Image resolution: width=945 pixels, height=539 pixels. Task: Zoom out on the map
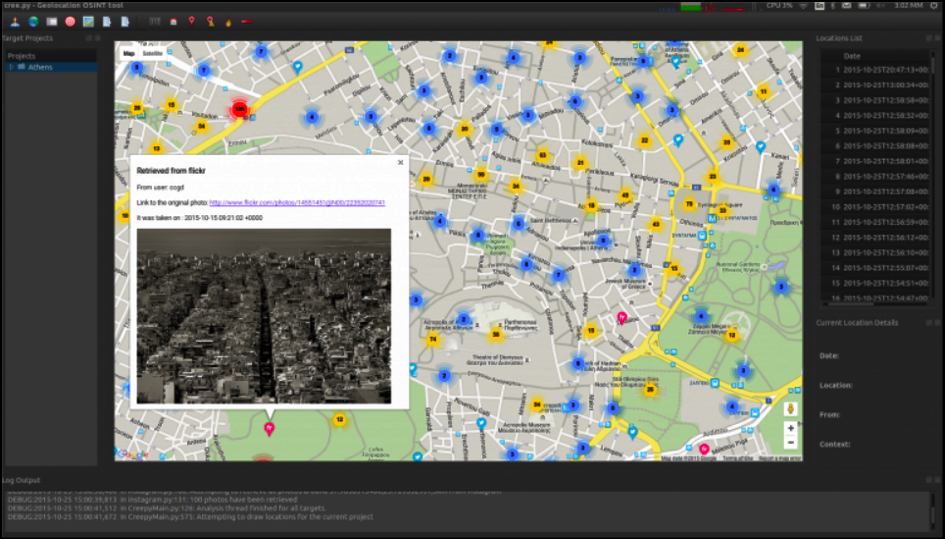point(790,441)
